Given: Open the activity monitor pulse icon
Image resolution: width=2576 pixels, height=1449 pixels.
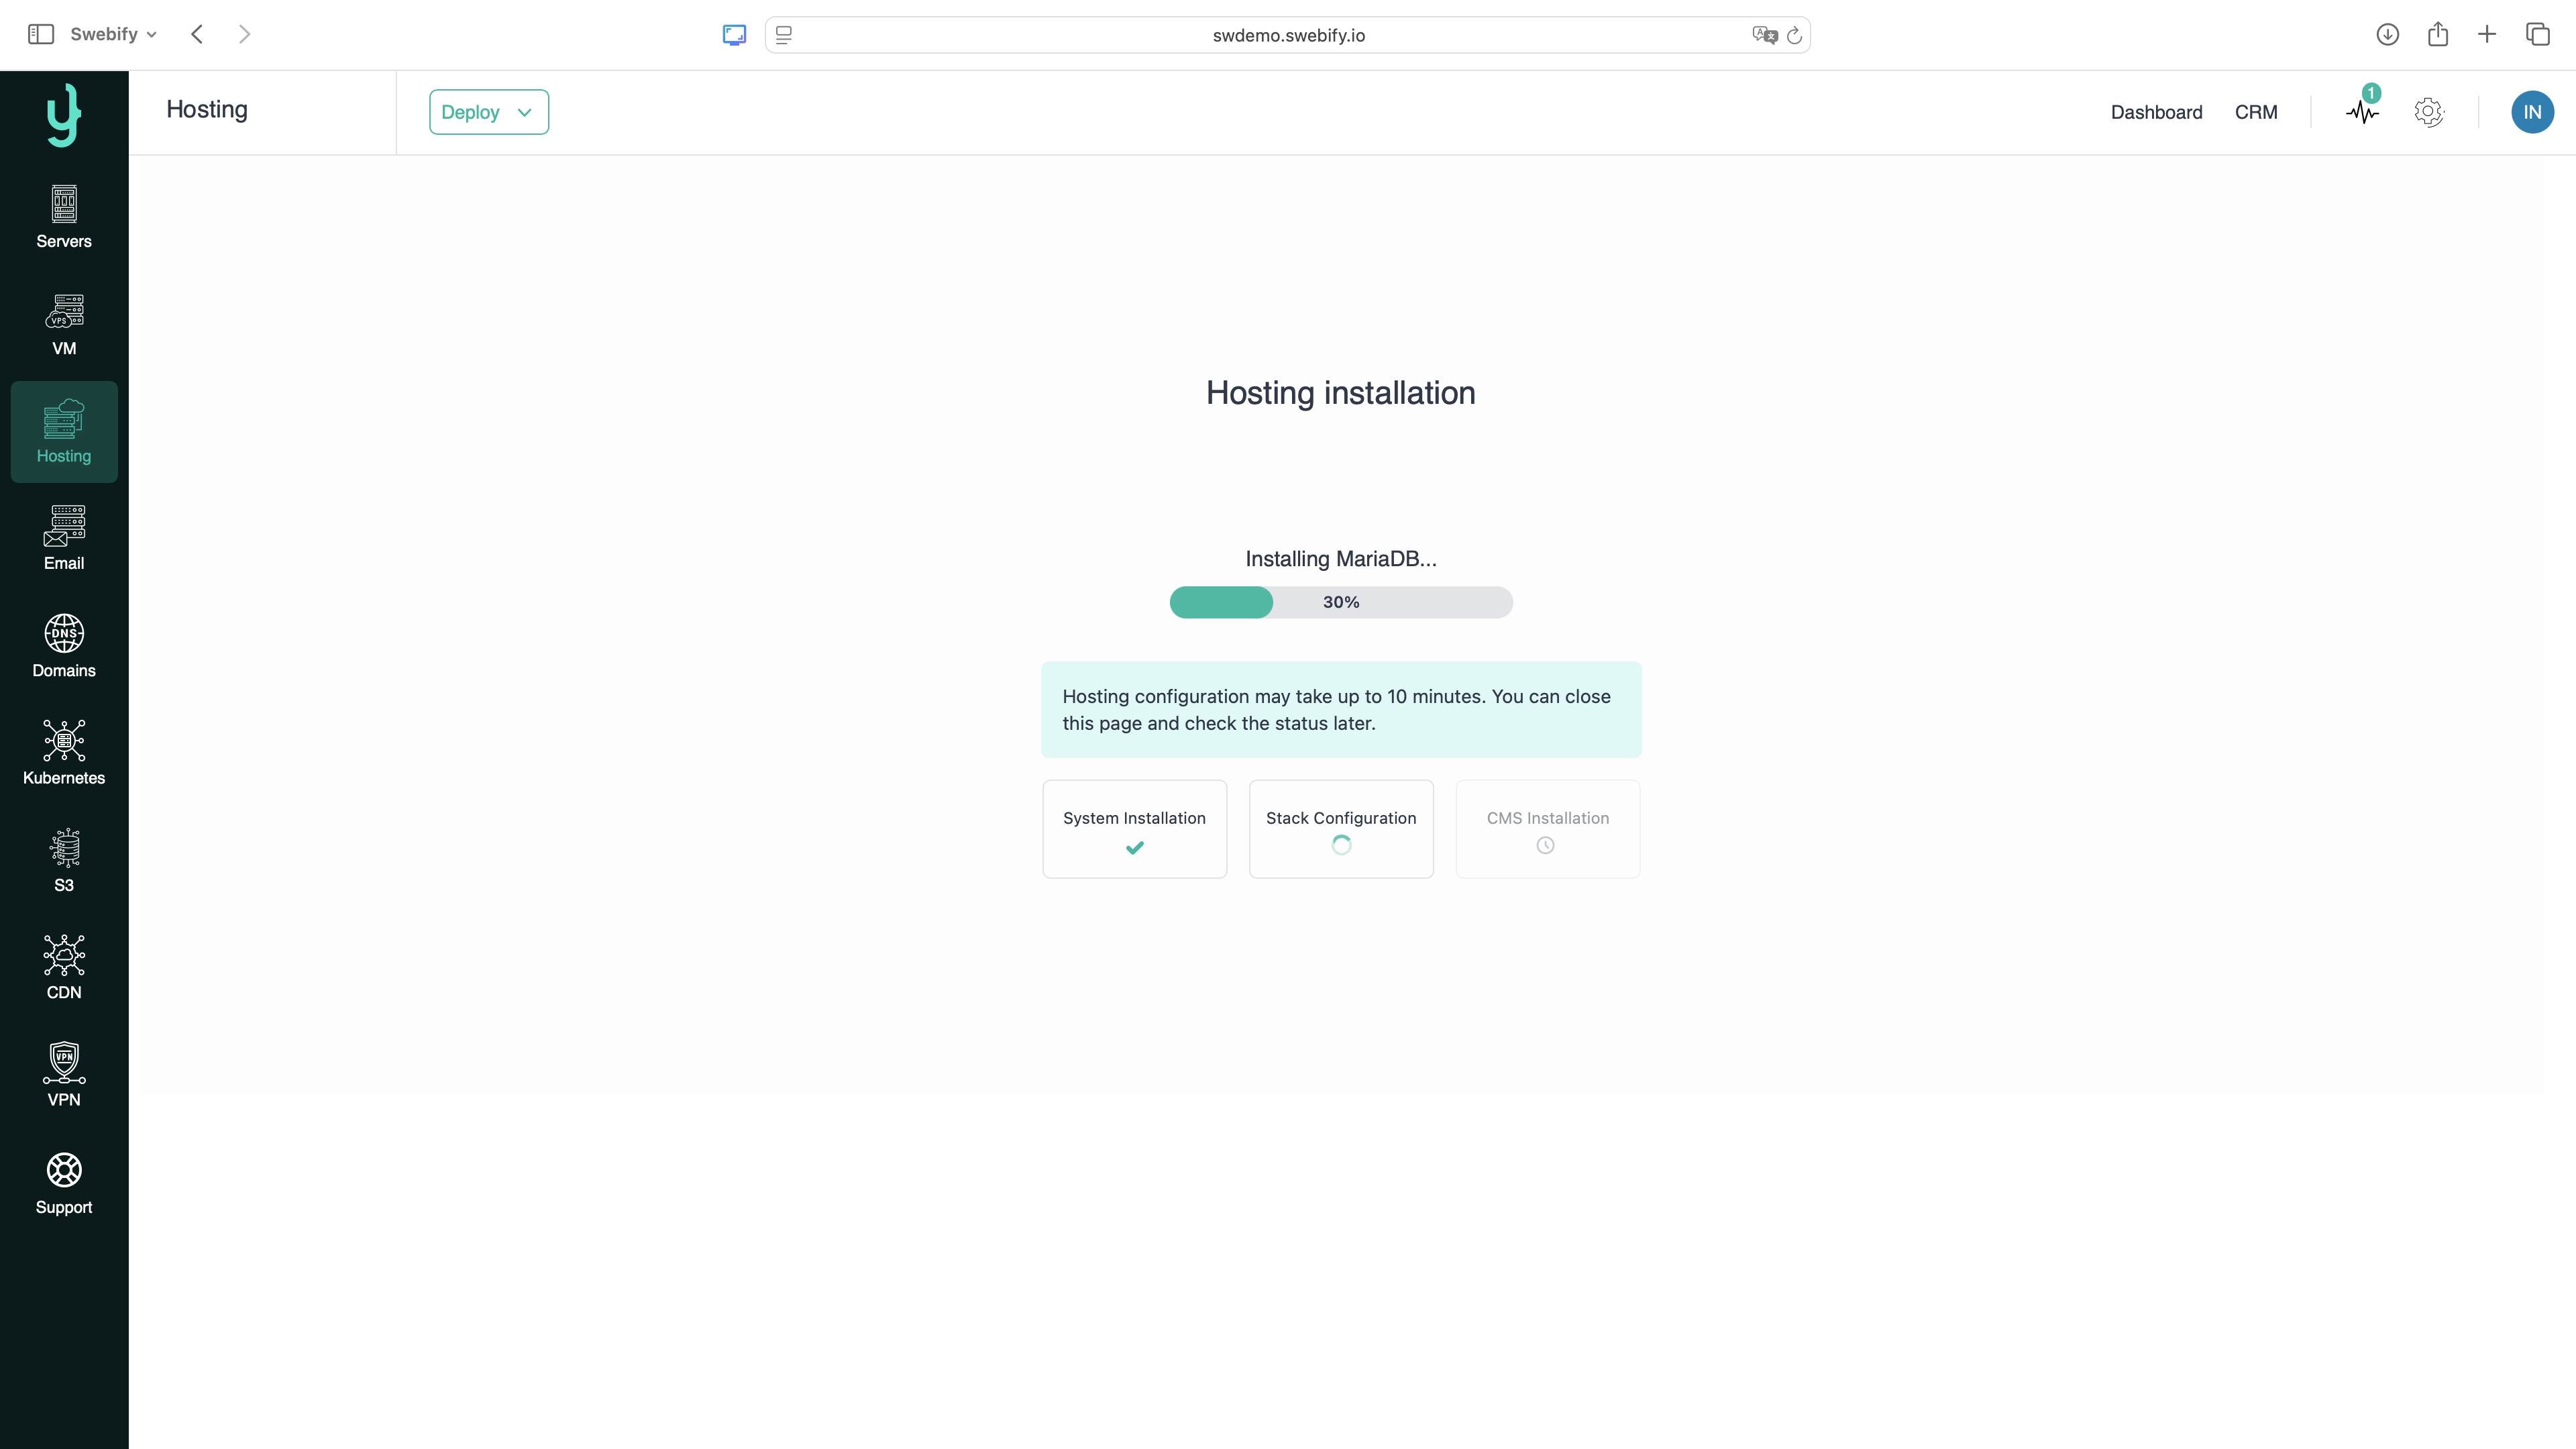Looking at the screenshot, I should pyautogui.click(x=2362, y=113).
